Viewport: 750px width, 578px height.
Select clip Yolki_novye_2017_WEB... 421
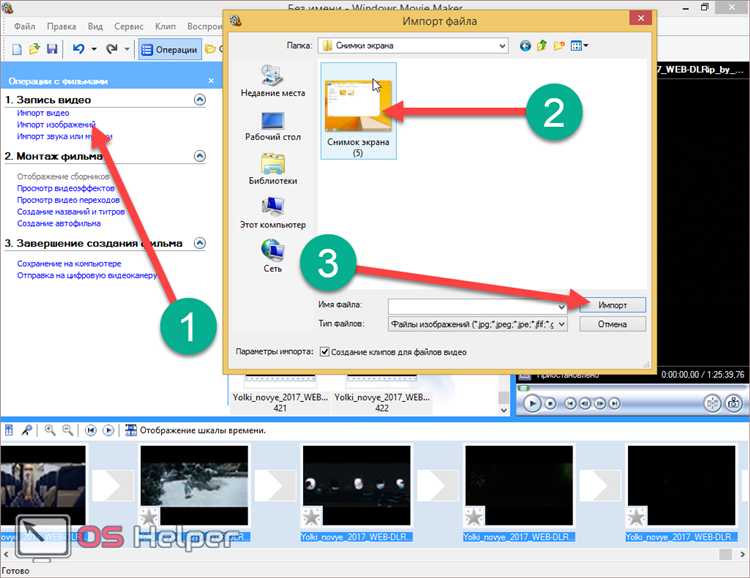[x=280, y=394]
